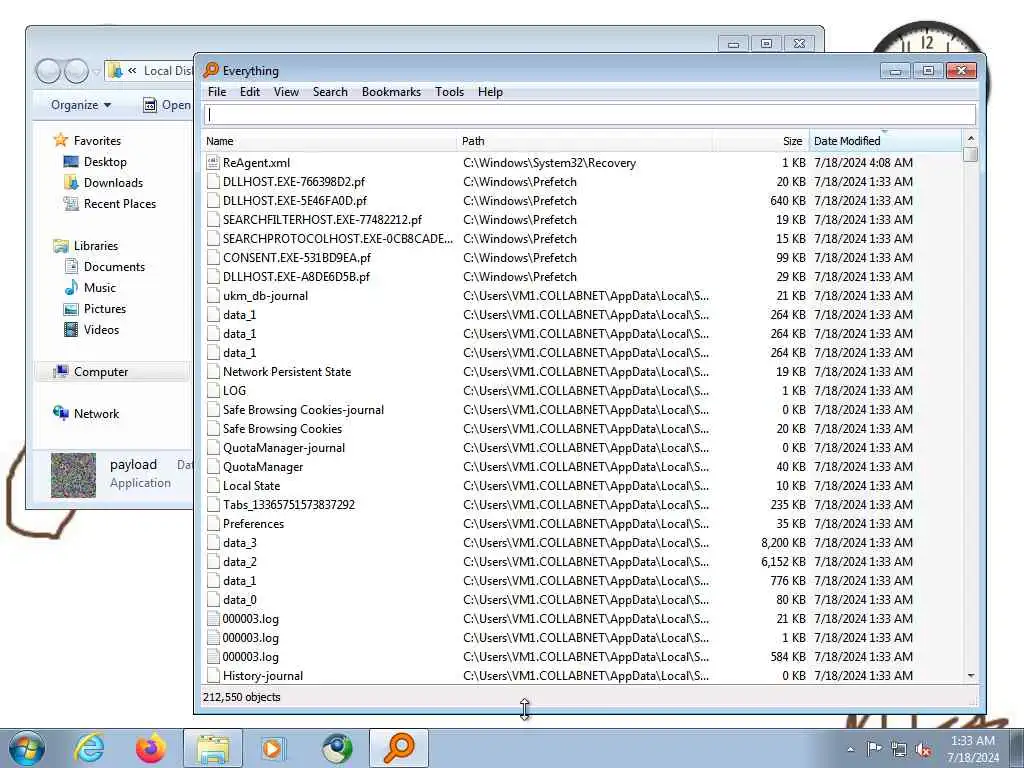Show hidden system tray icons
Image resolution: width=1024 pixels, height=768 pixels.
850,750
